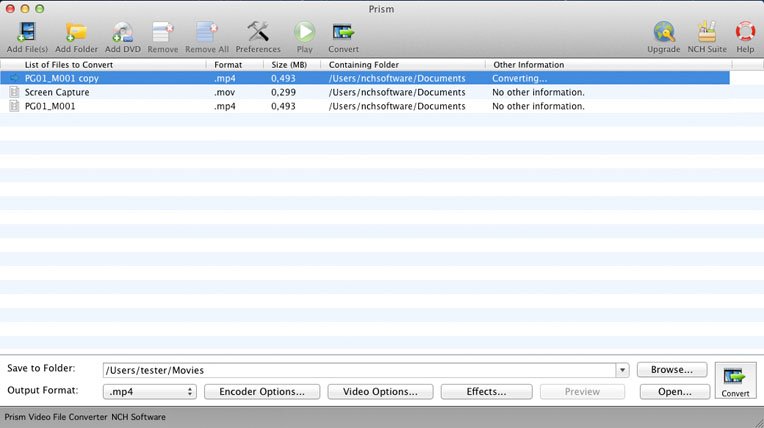764x428 pixels.
Task: Click the Add File(s) toolbar icon
Action: click(27, 35)
